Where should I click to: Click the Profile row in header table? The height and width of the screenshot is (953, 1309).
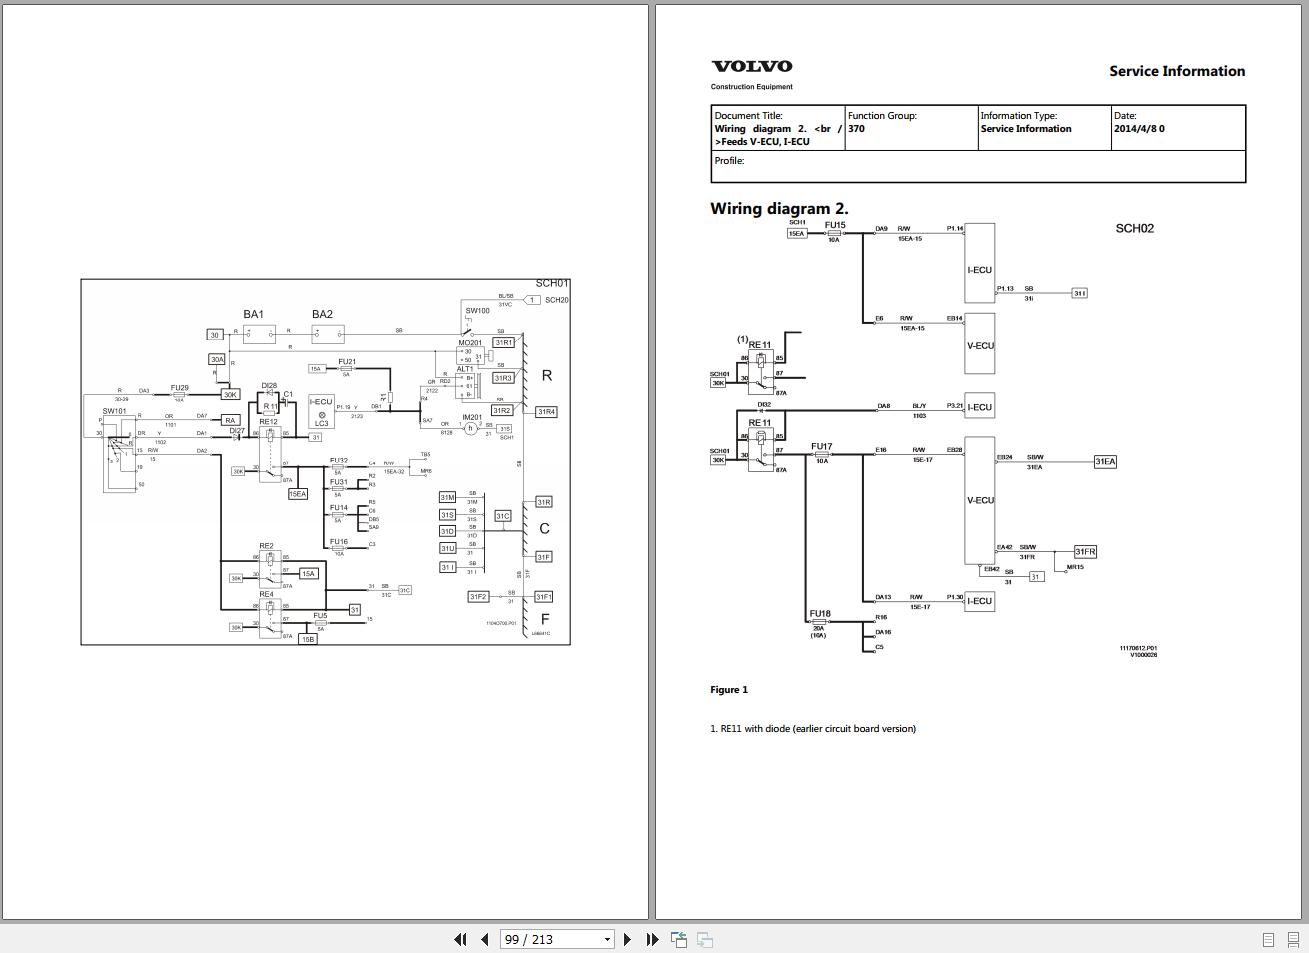978,166
